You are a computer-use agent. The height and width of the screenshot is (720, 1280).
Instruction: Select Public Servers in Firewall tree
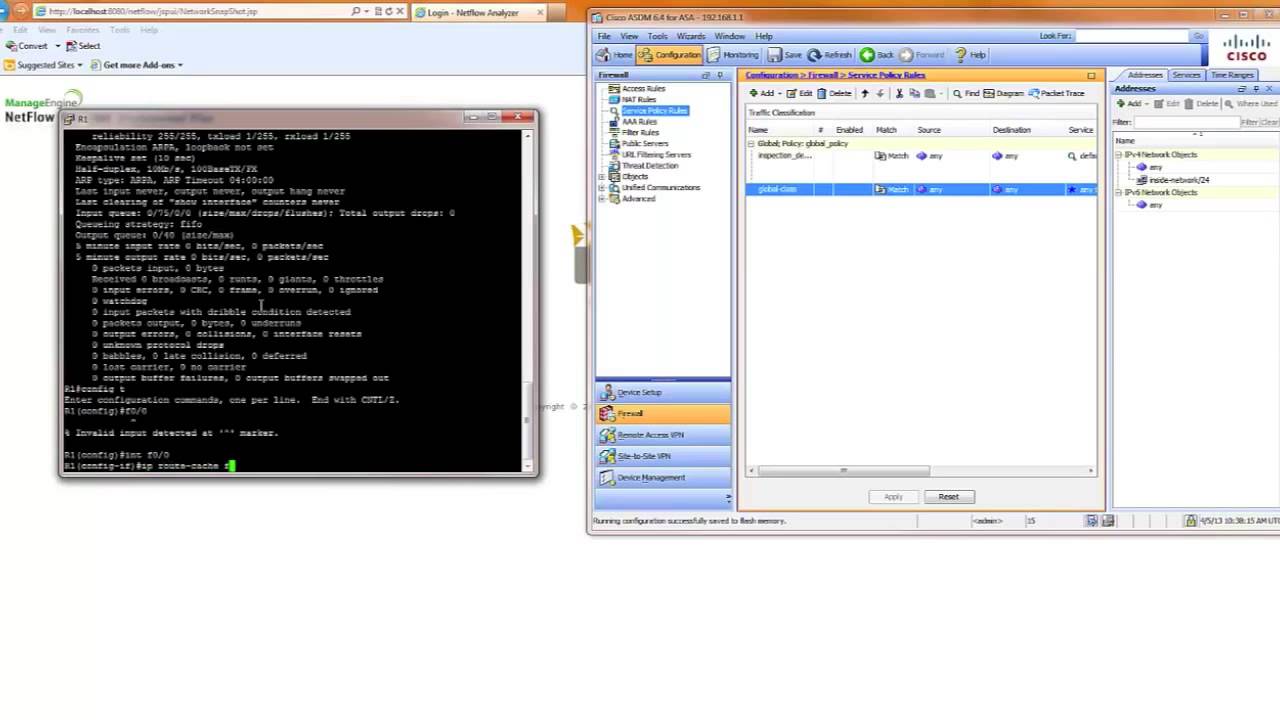coord(644,143)
